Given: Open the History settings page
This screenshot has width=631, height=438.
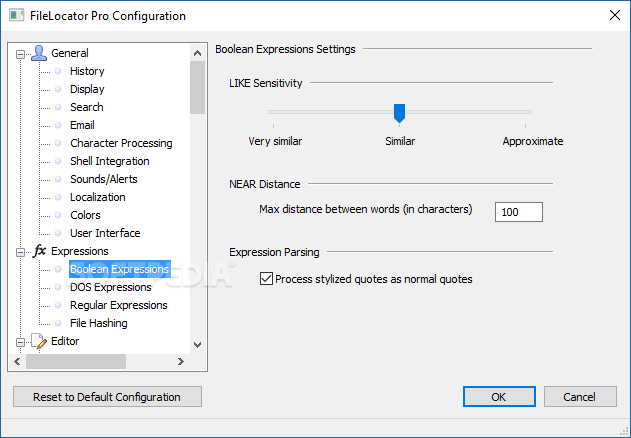Looking at the screenshot, I should click(87, 71).
